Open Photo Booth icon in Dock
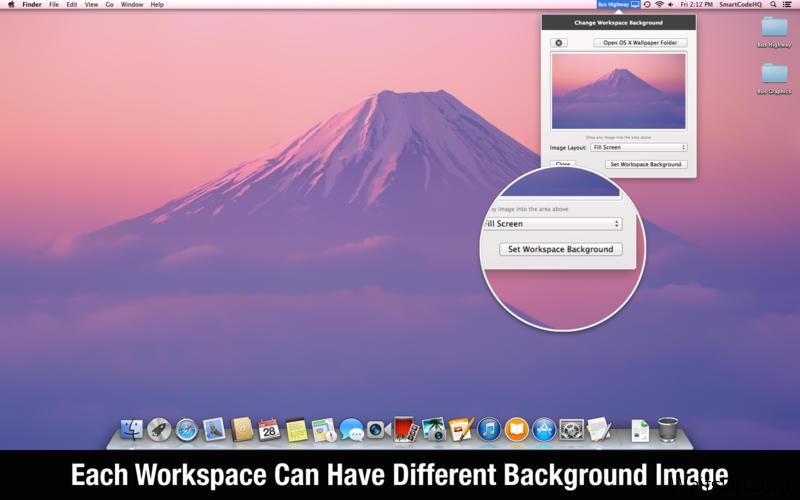The width and height of the screenshot is (800, 500). tap(406, 429)
